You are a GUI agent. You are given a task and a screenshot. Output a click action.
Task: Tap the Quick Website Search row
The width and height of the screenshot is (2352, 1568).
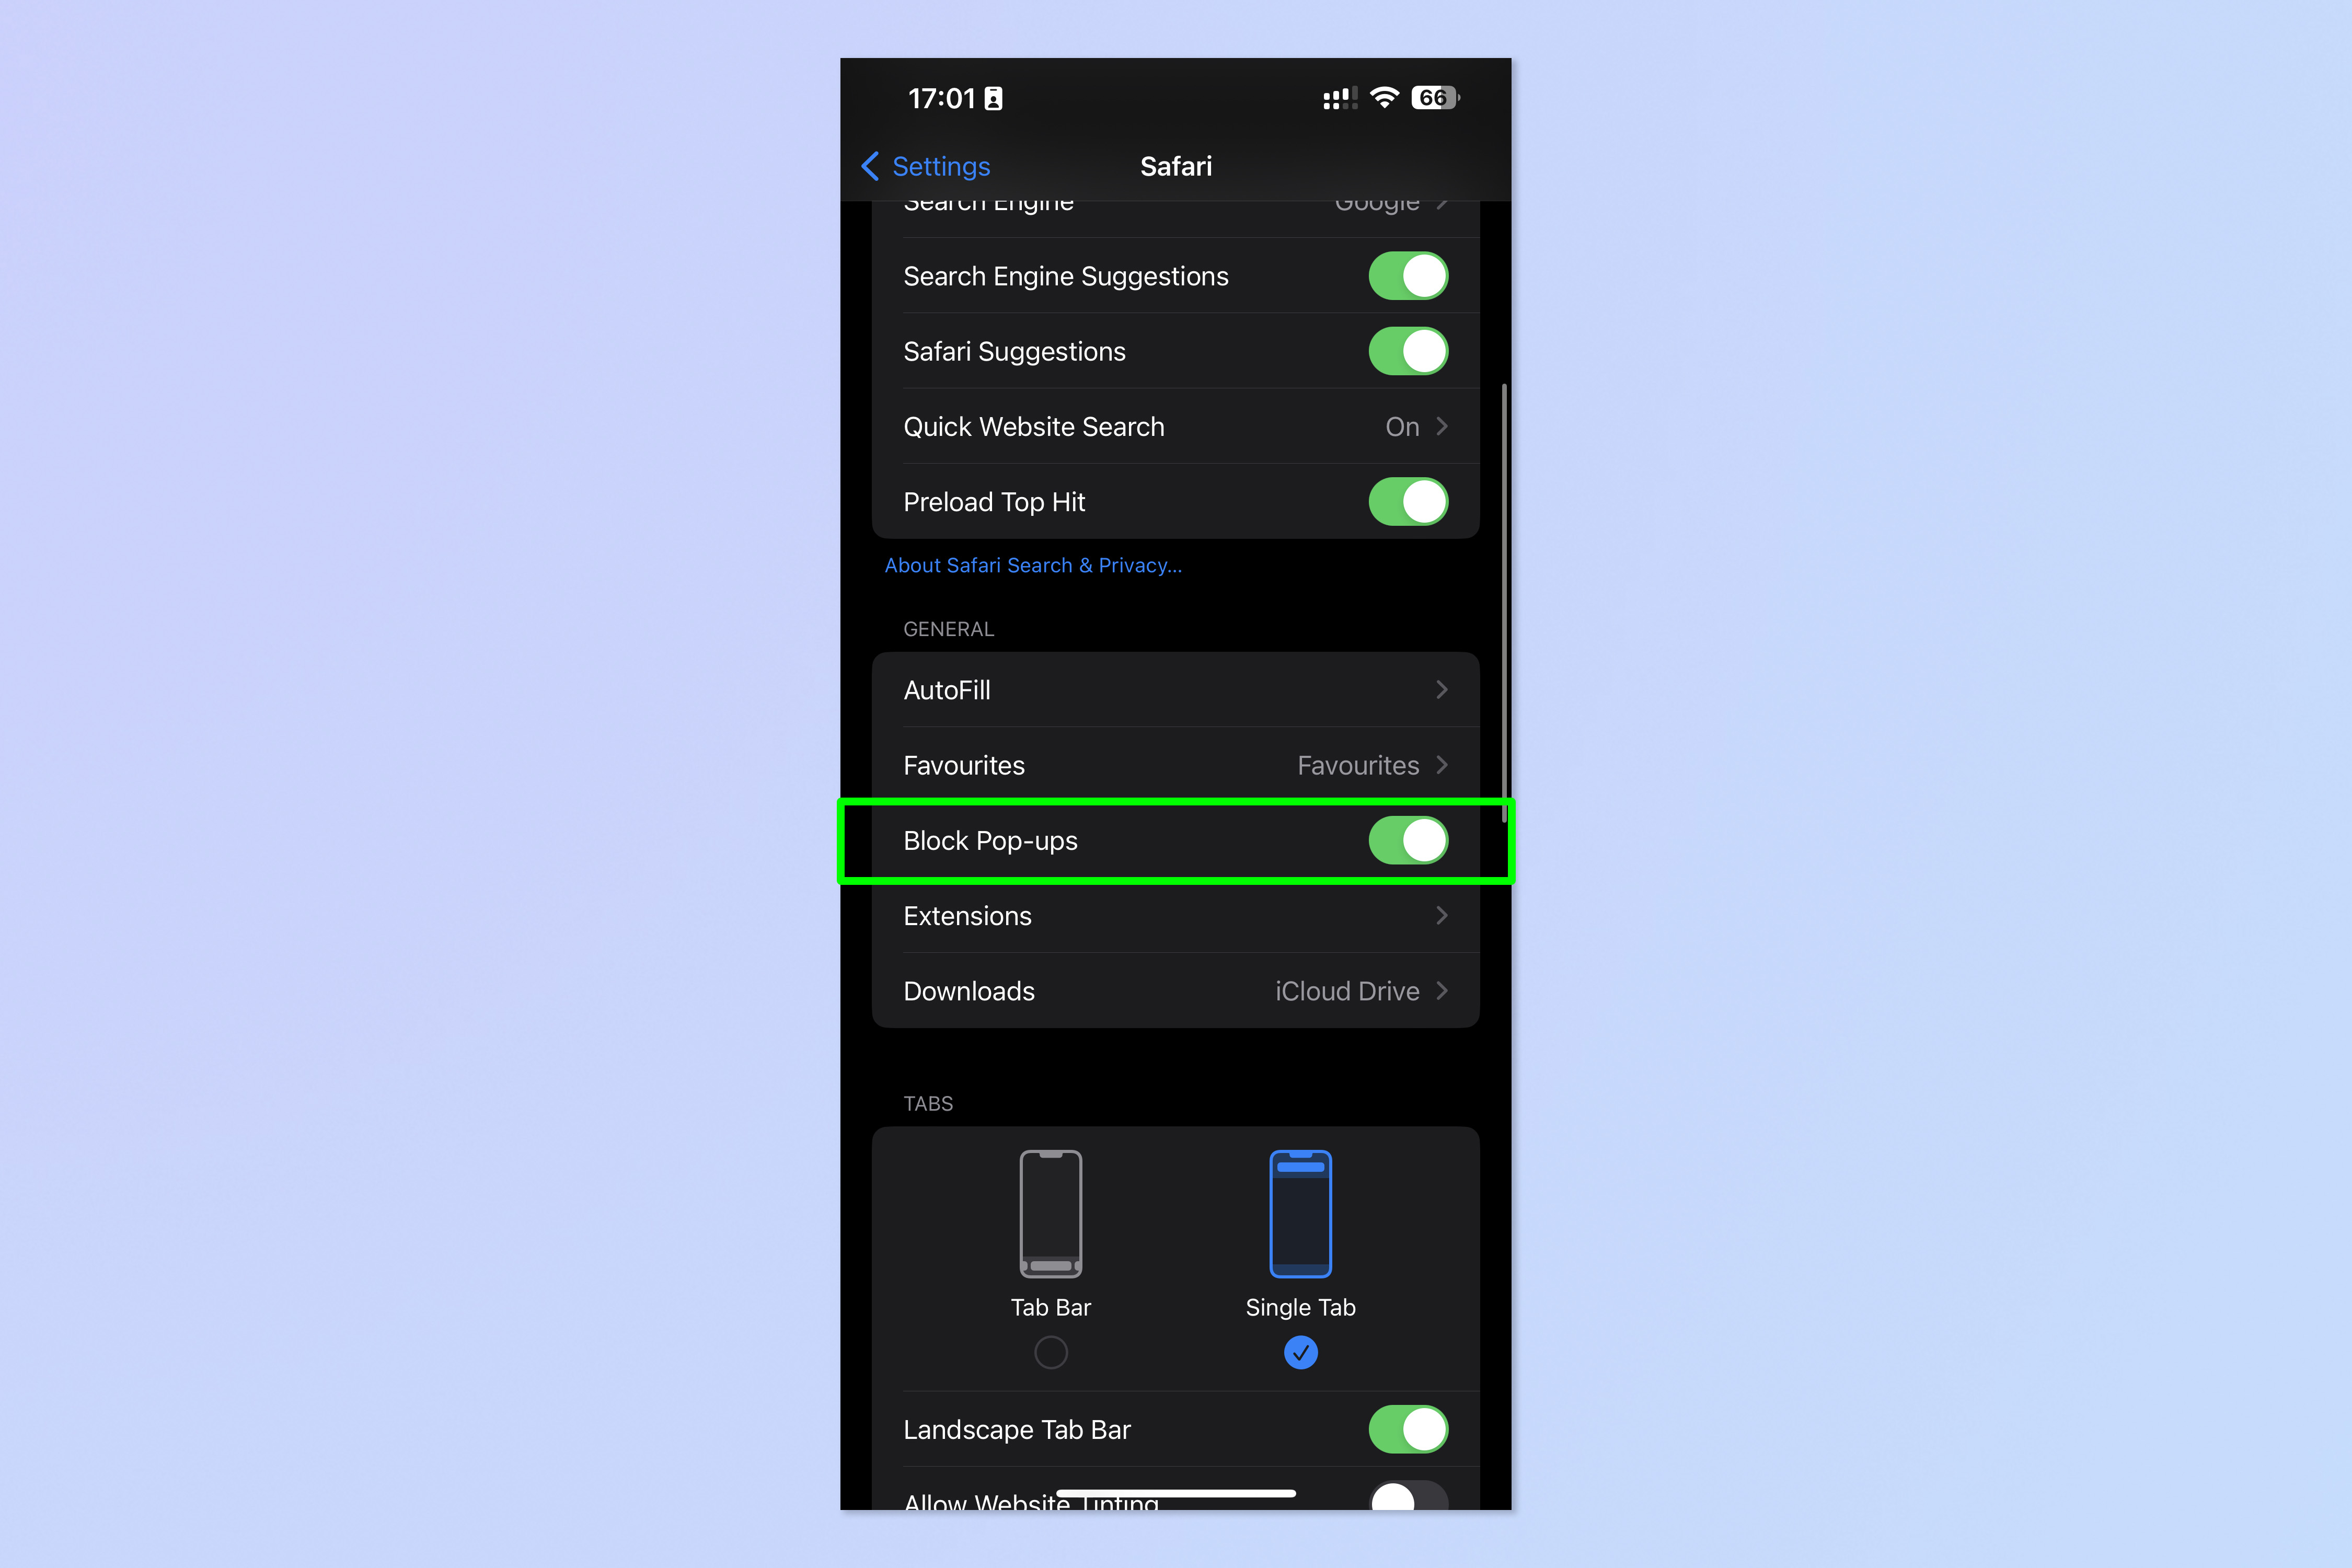(x=1176, y=427)
